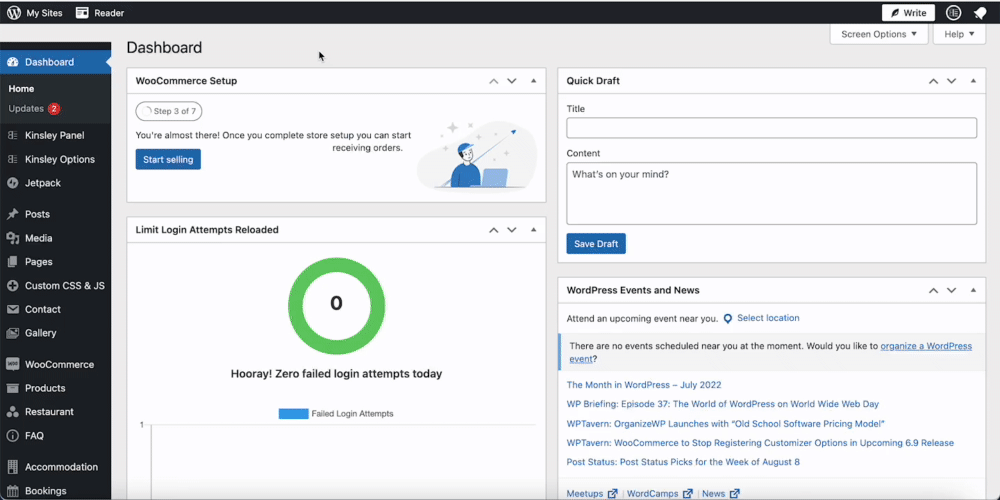The image size is (1000, 500).
Task: Click the Kinsley Options sidebar icon
Action: point(12,159)
